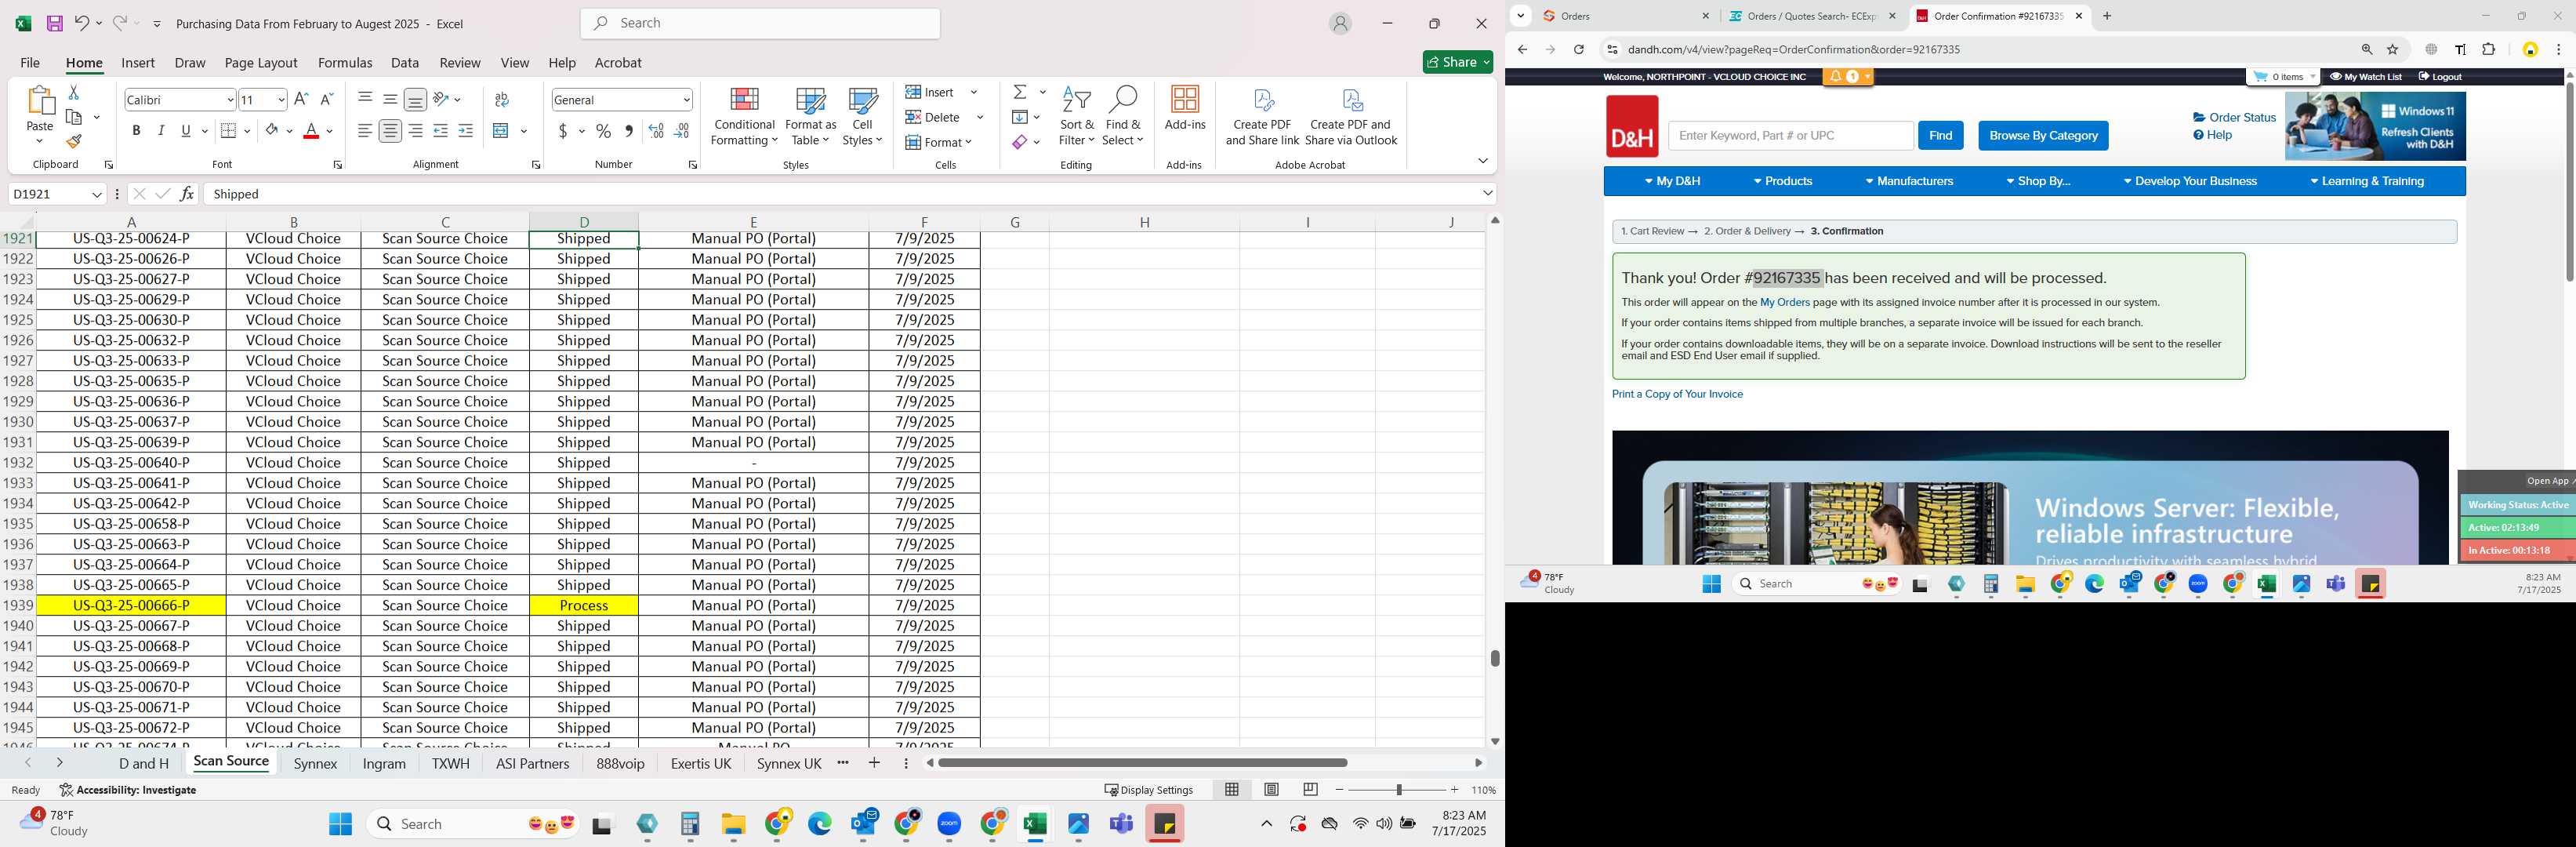Open the Manufacturers navigation menu

click(1909, 181)
